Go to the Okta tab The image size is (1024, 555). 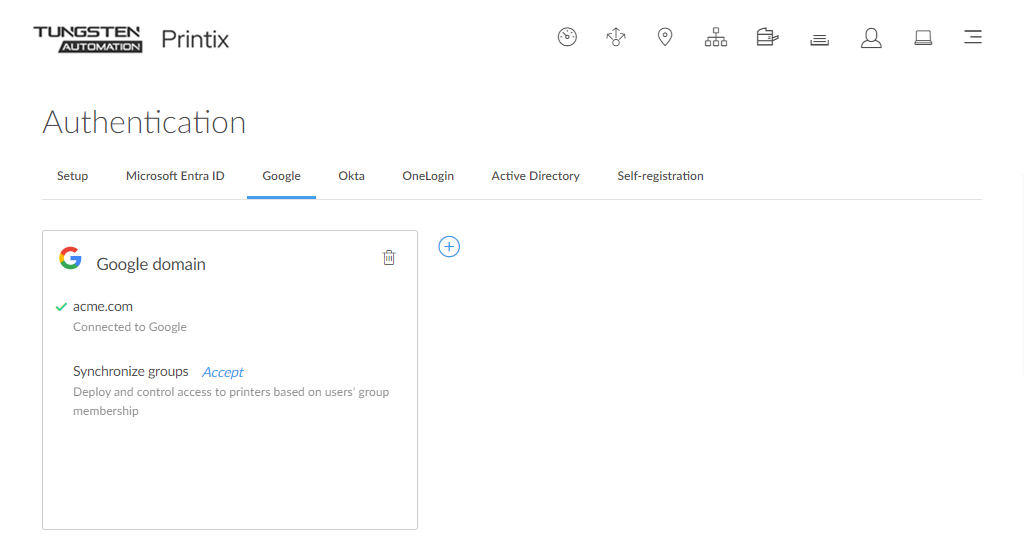pyautogui.click(x=351, y=176)
